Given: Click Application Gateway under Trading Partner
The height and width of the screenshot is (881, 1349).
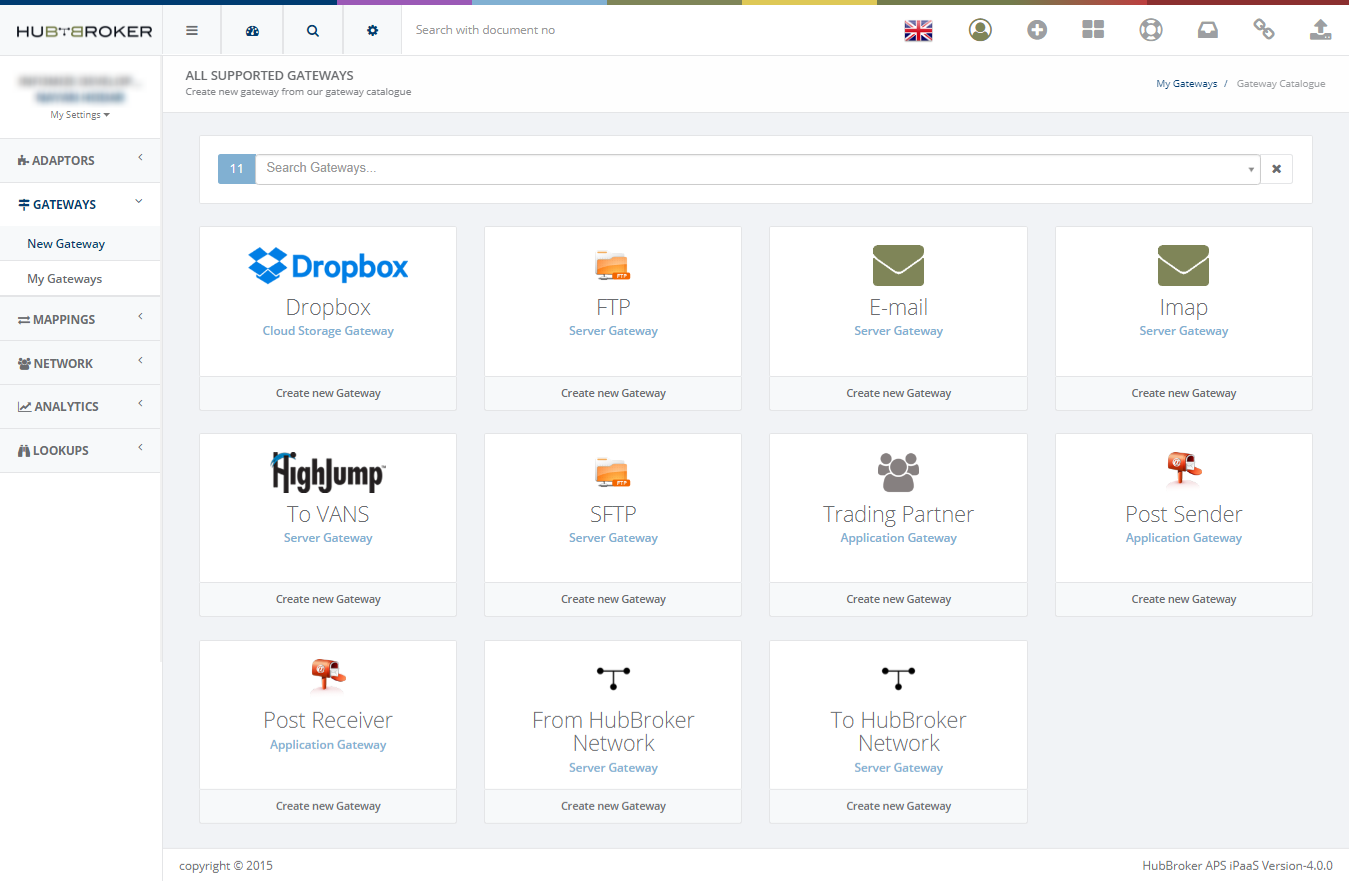Looking at the screenshot, I should pyautogui.click(x=898, y=538).
